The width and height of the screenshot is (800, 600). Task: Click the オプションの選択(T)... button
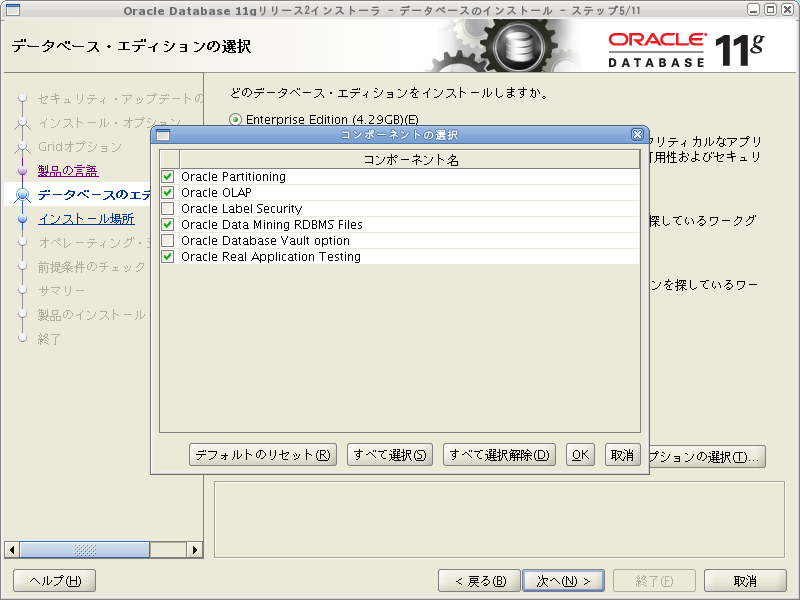click(x=707, y=456)
